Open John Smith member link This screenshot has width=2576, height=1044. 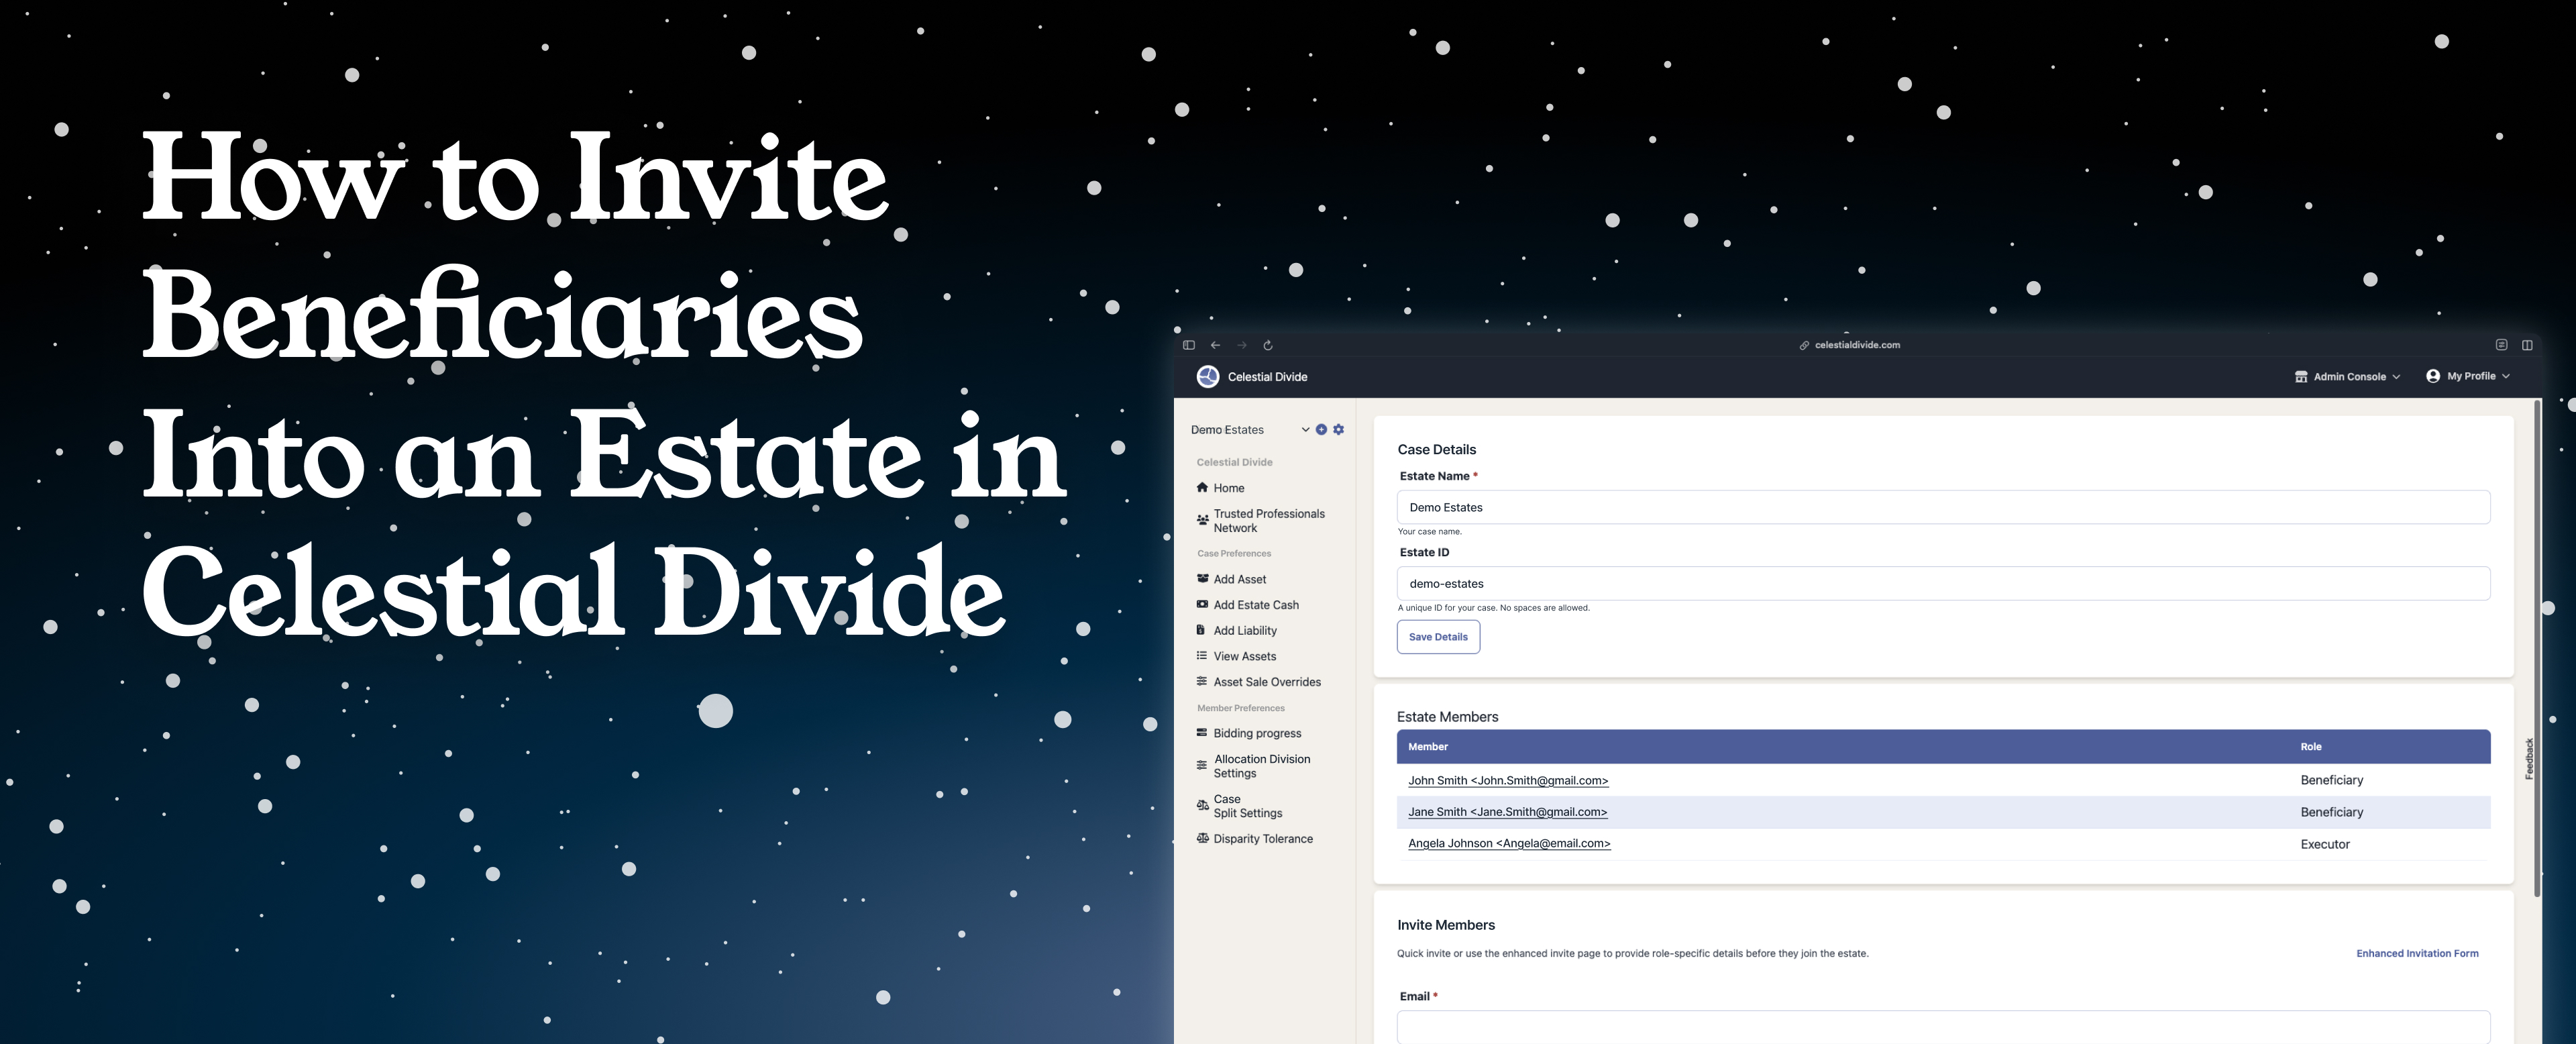tap(1508, 780)
